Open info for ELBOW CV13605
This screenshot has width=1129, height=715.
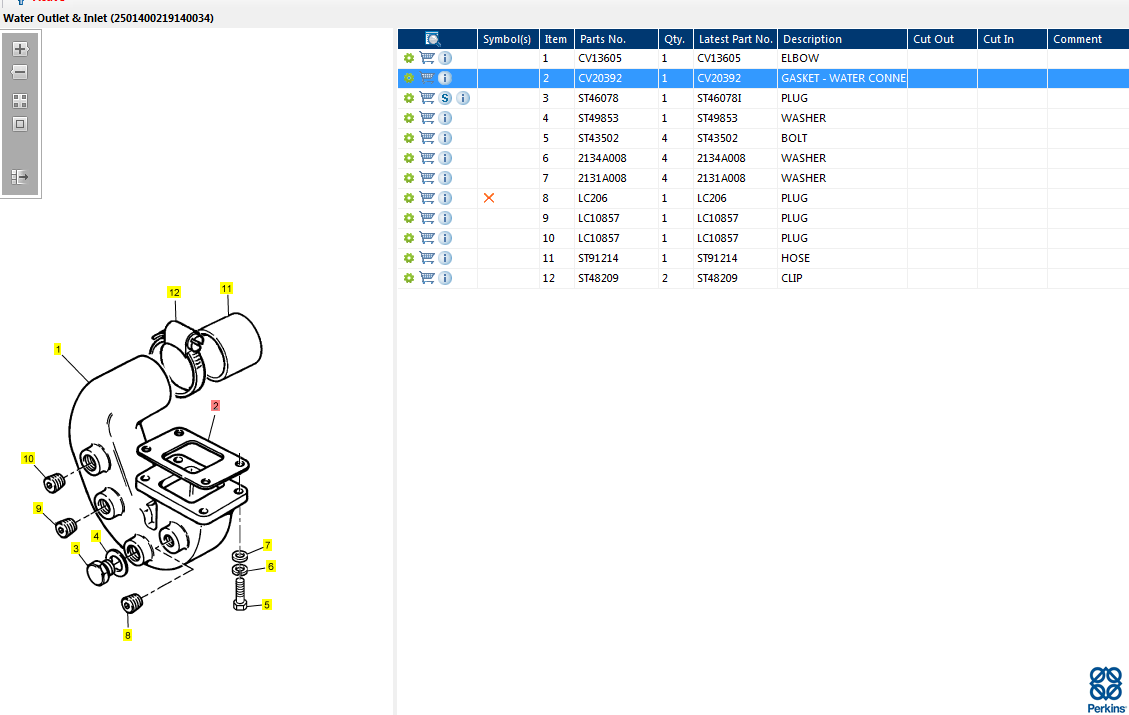tap(446, 58)
